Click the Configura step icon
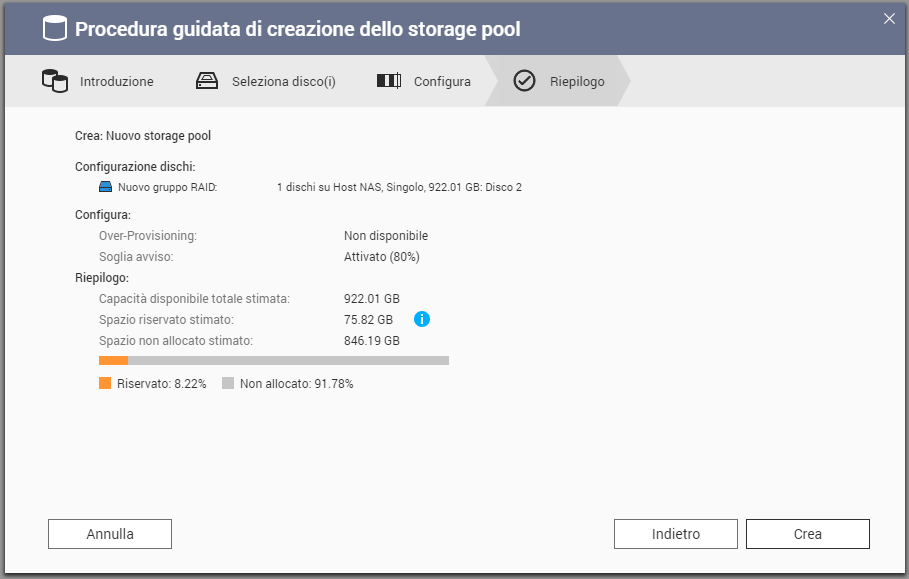This screenshot has height=579, width=909. [389, 81]
